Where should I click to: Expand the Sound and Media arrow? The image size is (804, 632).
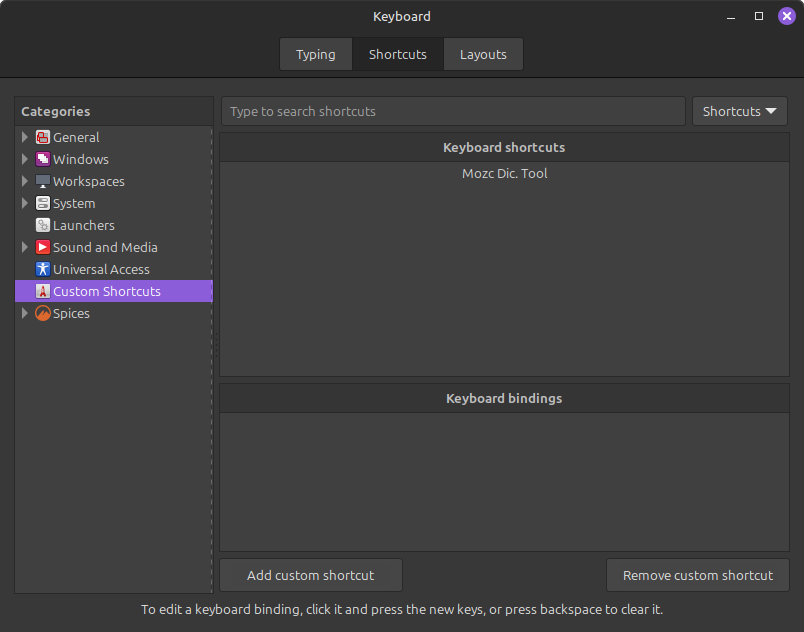point(25,248)
